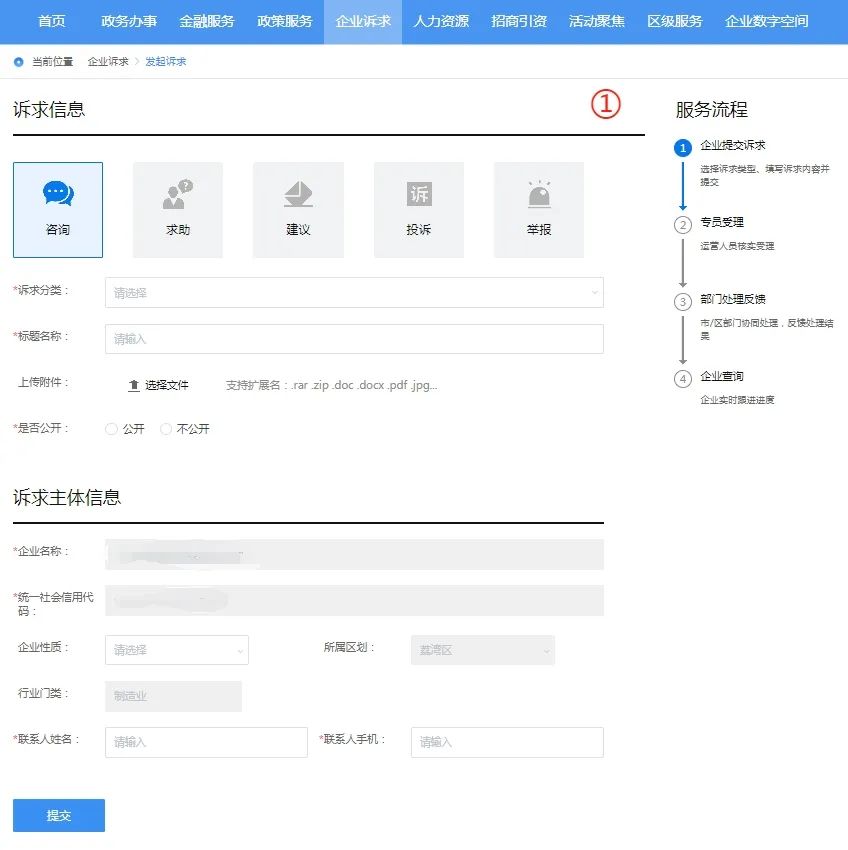Open the 所属区划 district dropdown
The height and width of the screenshot is (850, 848).
[x=483, y=650]
